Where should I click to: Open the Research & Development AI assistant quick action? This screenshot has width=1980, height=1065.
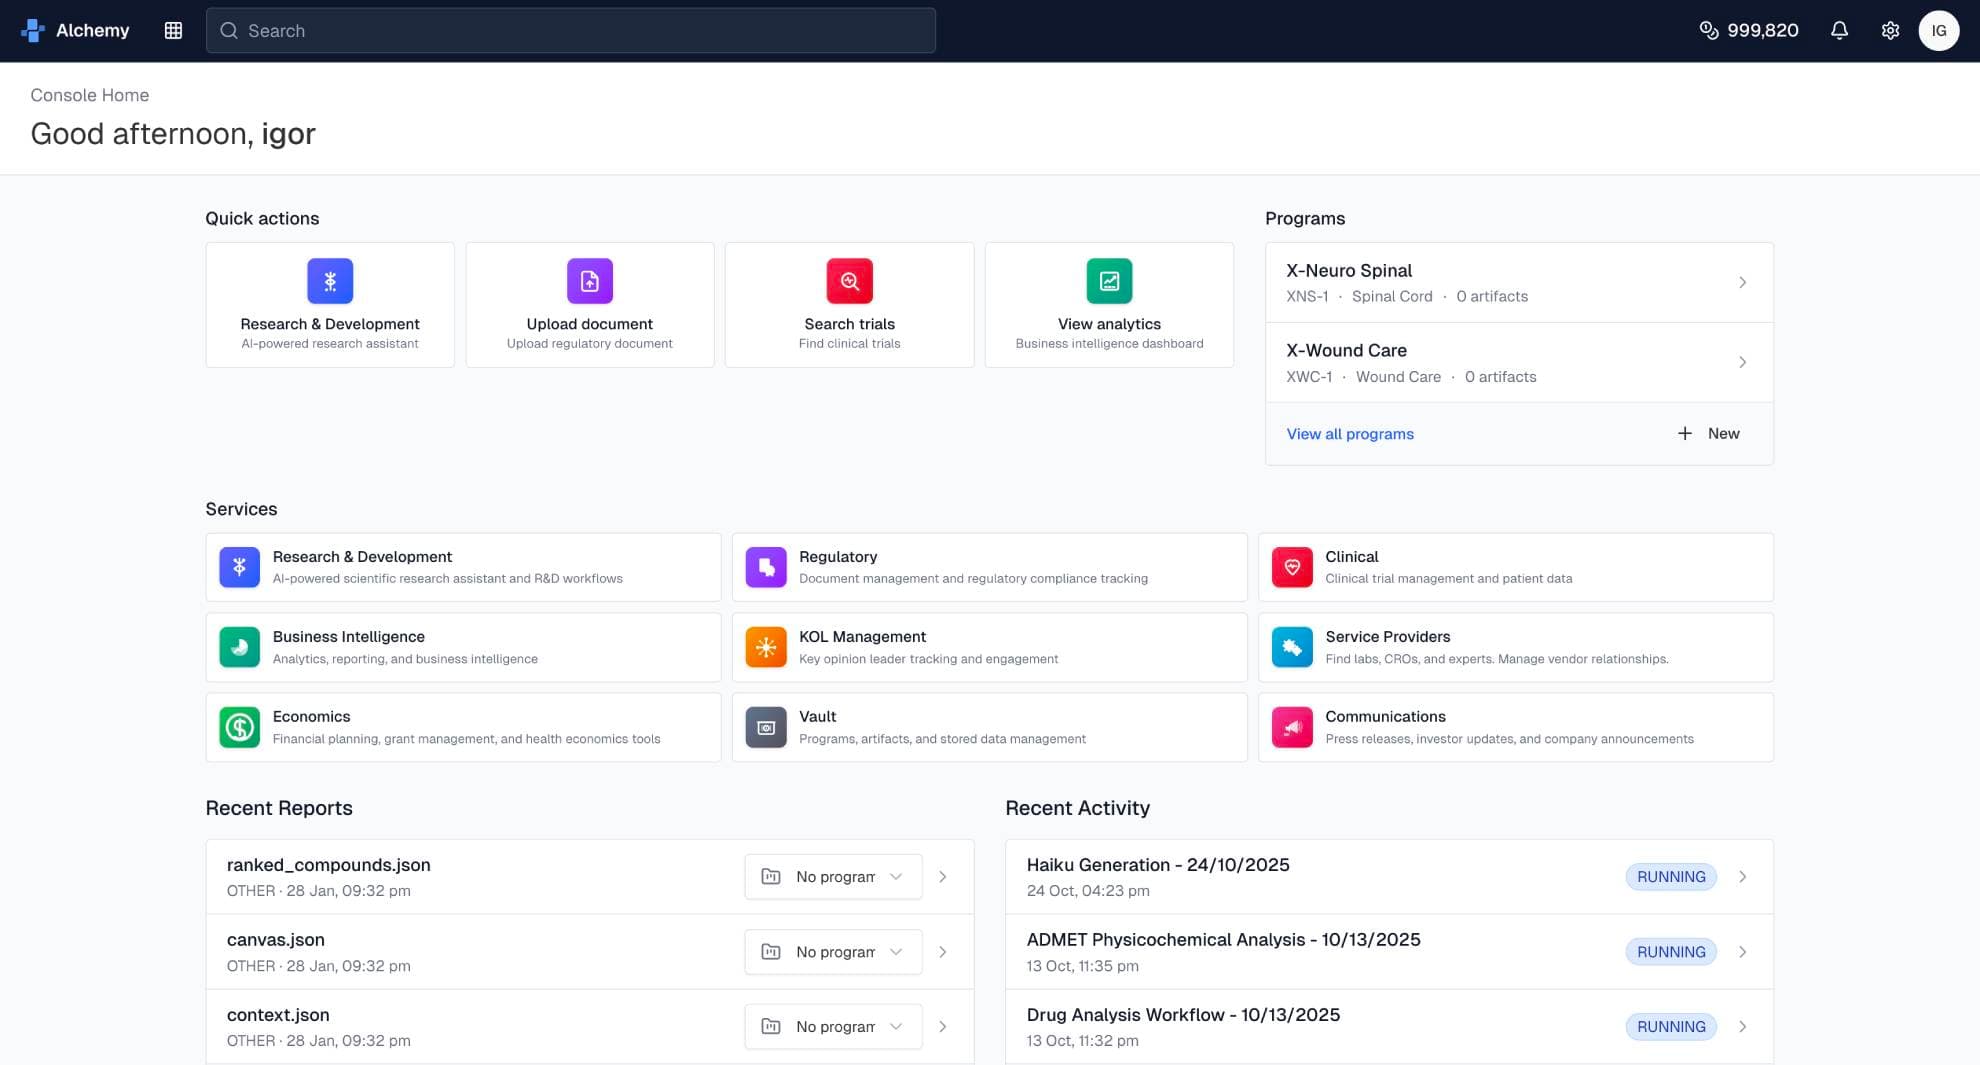pyautogui.click(x=329, y=304)
